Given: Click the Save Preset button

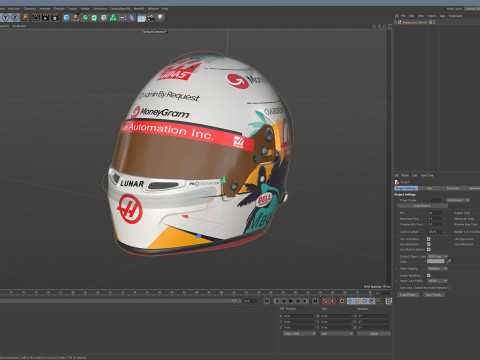Looking at the screenshot, I should pos(434,295).
